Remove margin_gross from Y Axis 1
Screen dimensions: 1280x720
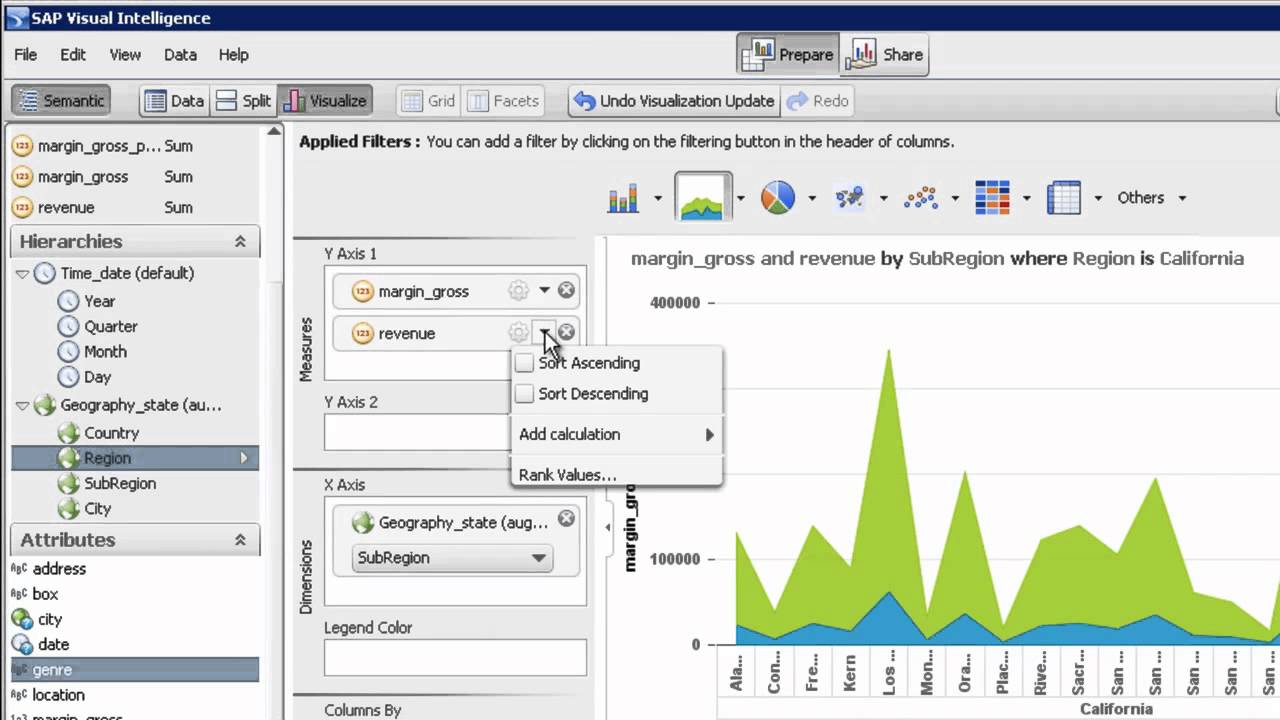click(x=566, y=290)
